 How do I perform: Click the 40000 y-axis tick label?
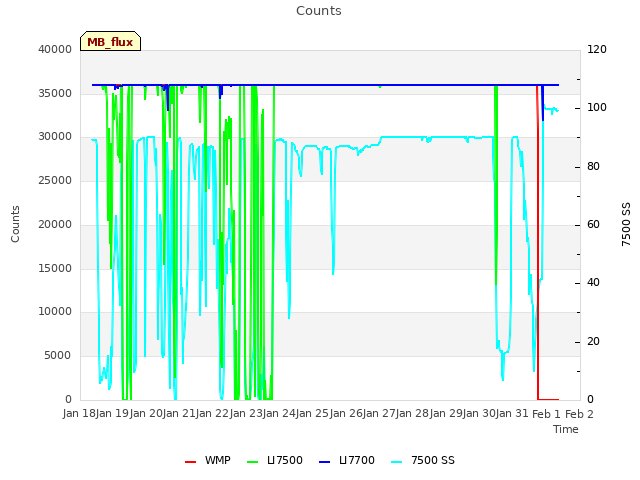[x=55, y=49]
